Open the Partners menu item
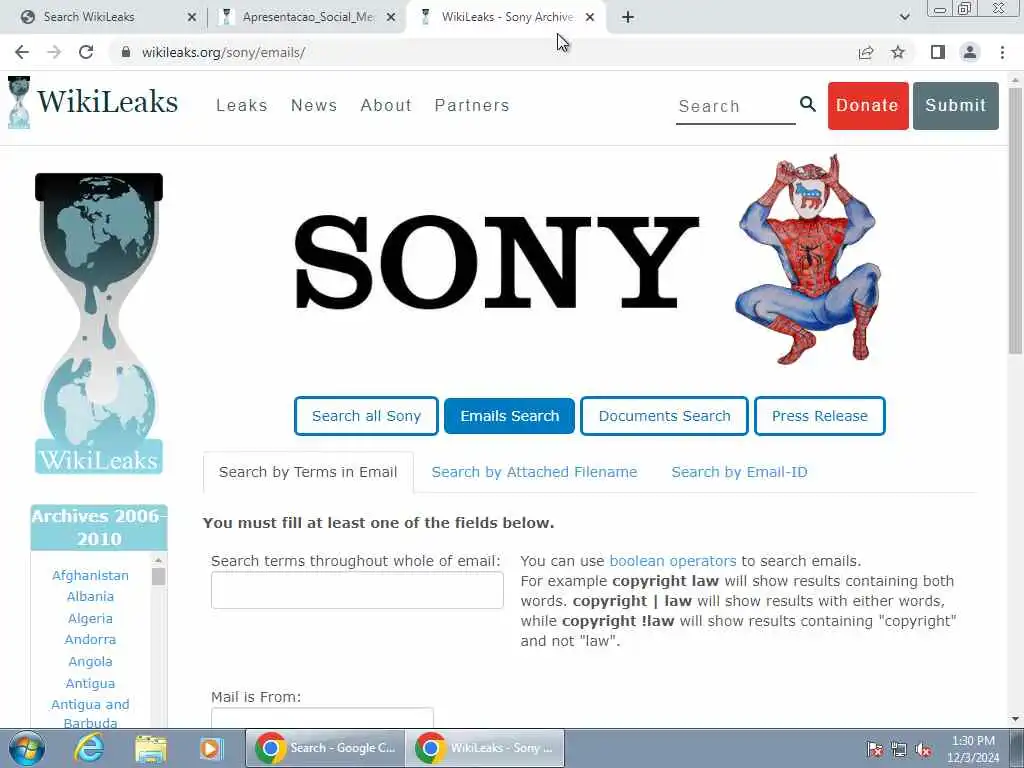Screen dimensions: 1024x768 (472, 105)
